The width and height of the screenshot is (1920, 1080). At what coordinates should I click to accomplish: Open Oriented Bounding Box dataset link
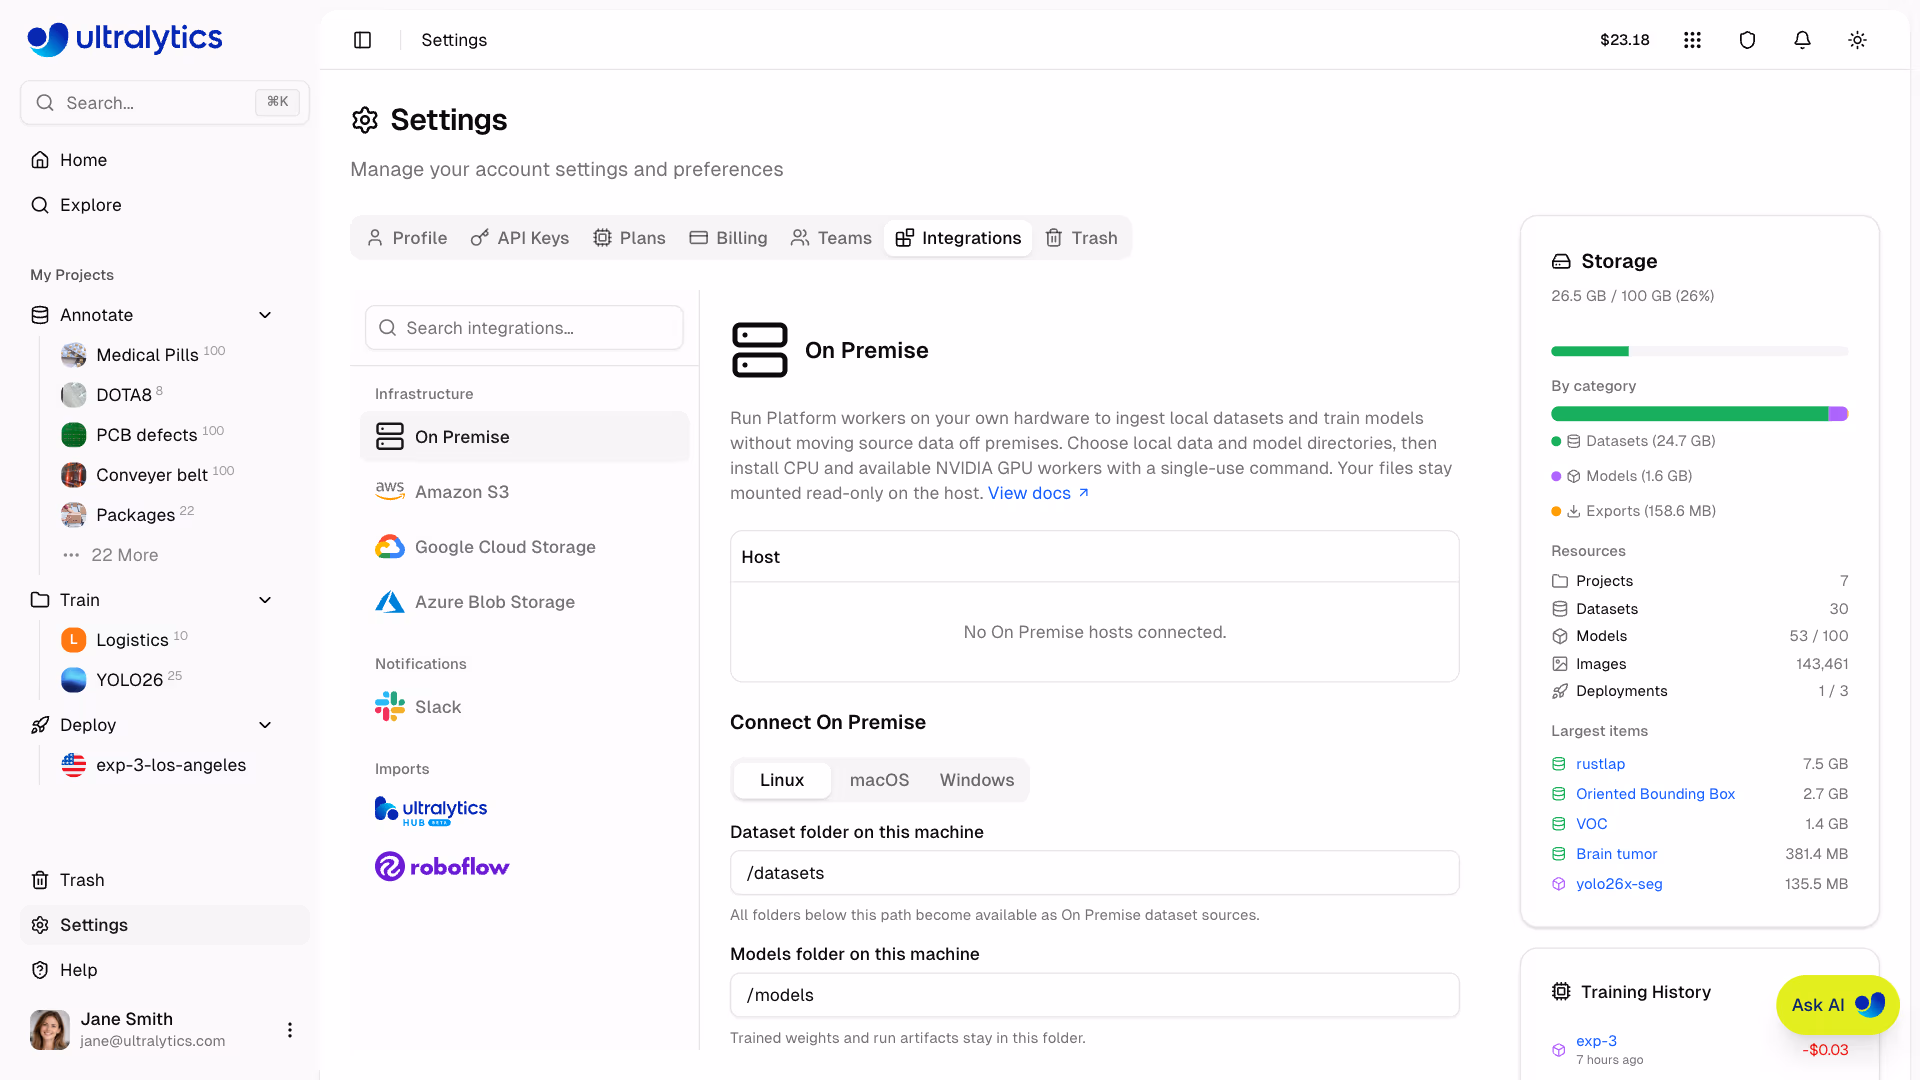tap(1655, 794)
